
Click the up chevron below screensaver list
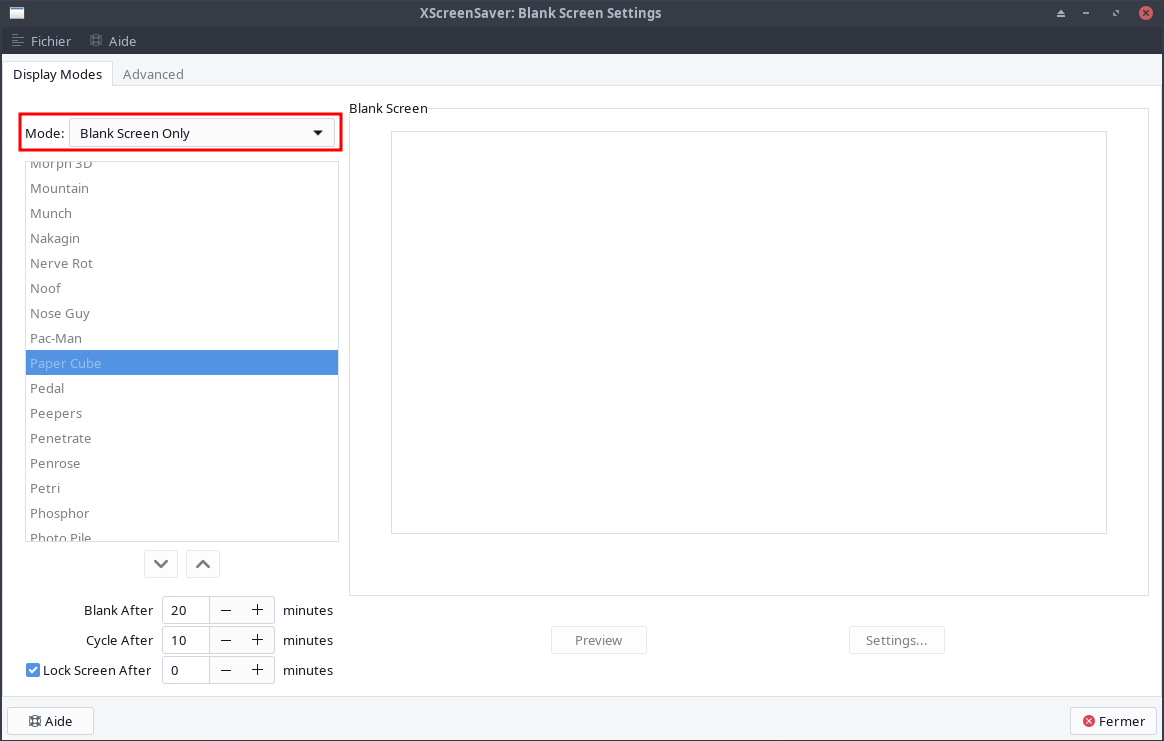click(203, 564)
